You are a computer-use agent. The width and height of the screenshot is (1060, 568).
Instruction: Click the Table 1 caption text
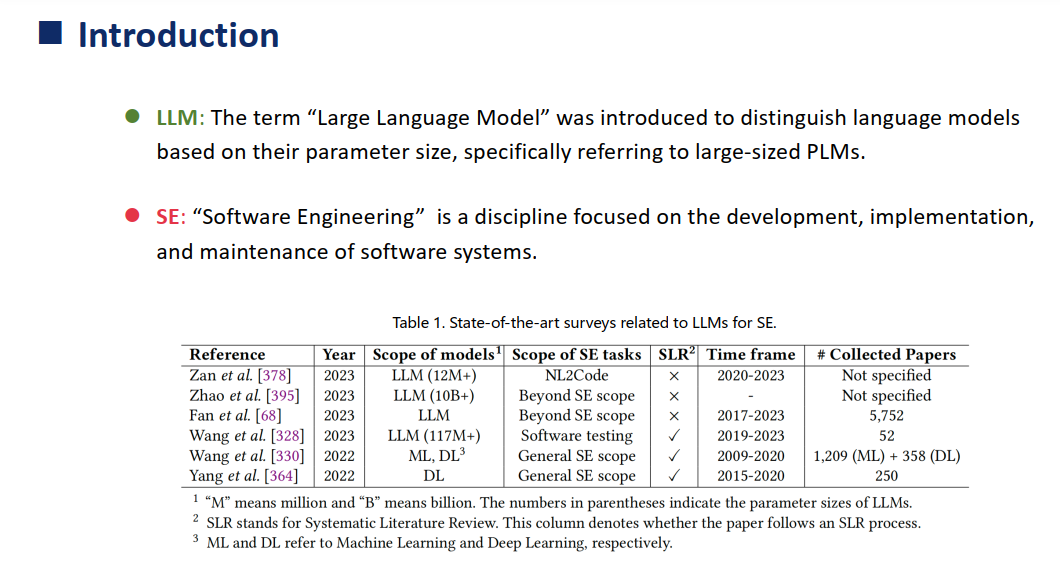tap(584, 323)
